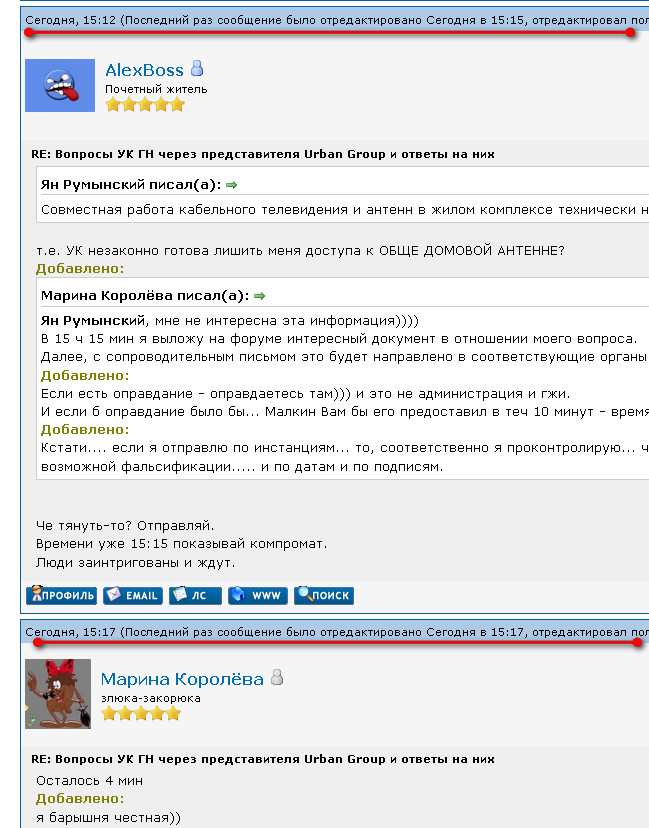The height and width of the screenshot is (828, 649).
Task: Click Марина Королёва five-star rating
Action: pyautogui.click(x=141, y=714)
